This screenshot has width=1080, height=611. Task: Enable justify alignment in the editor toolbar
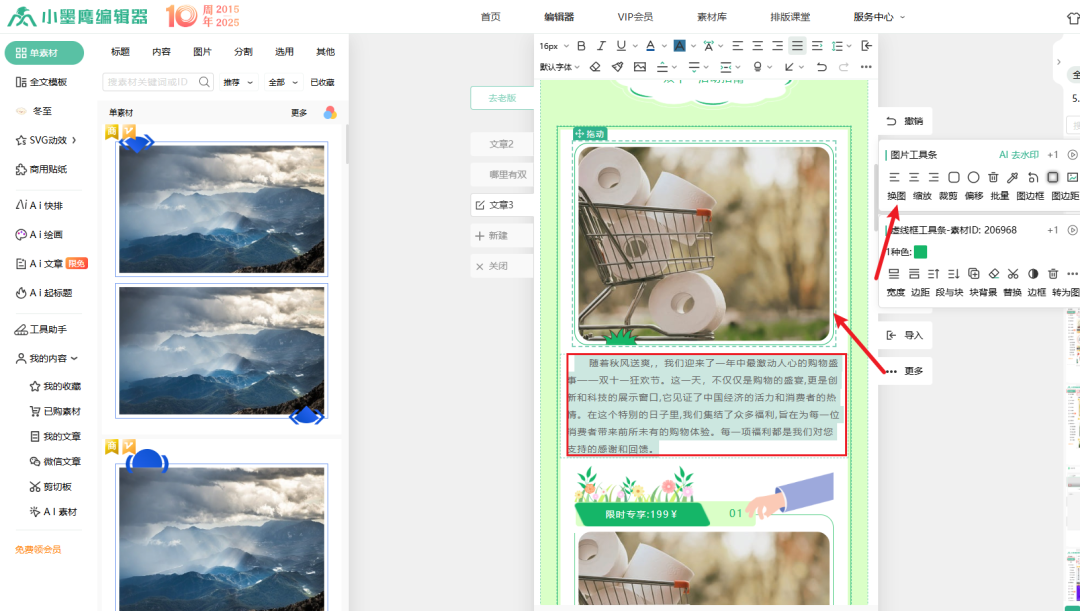(x=797, y=46)
